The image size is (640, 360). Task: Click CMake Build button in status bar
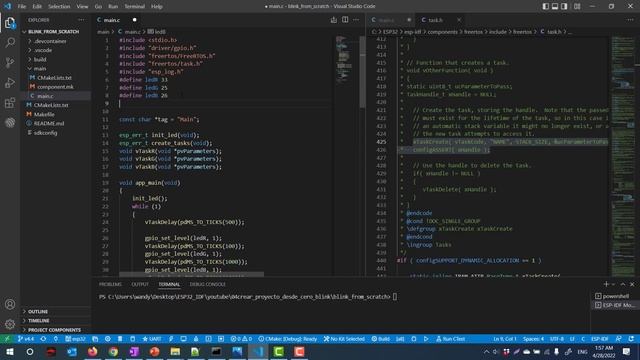click(380, 339)
